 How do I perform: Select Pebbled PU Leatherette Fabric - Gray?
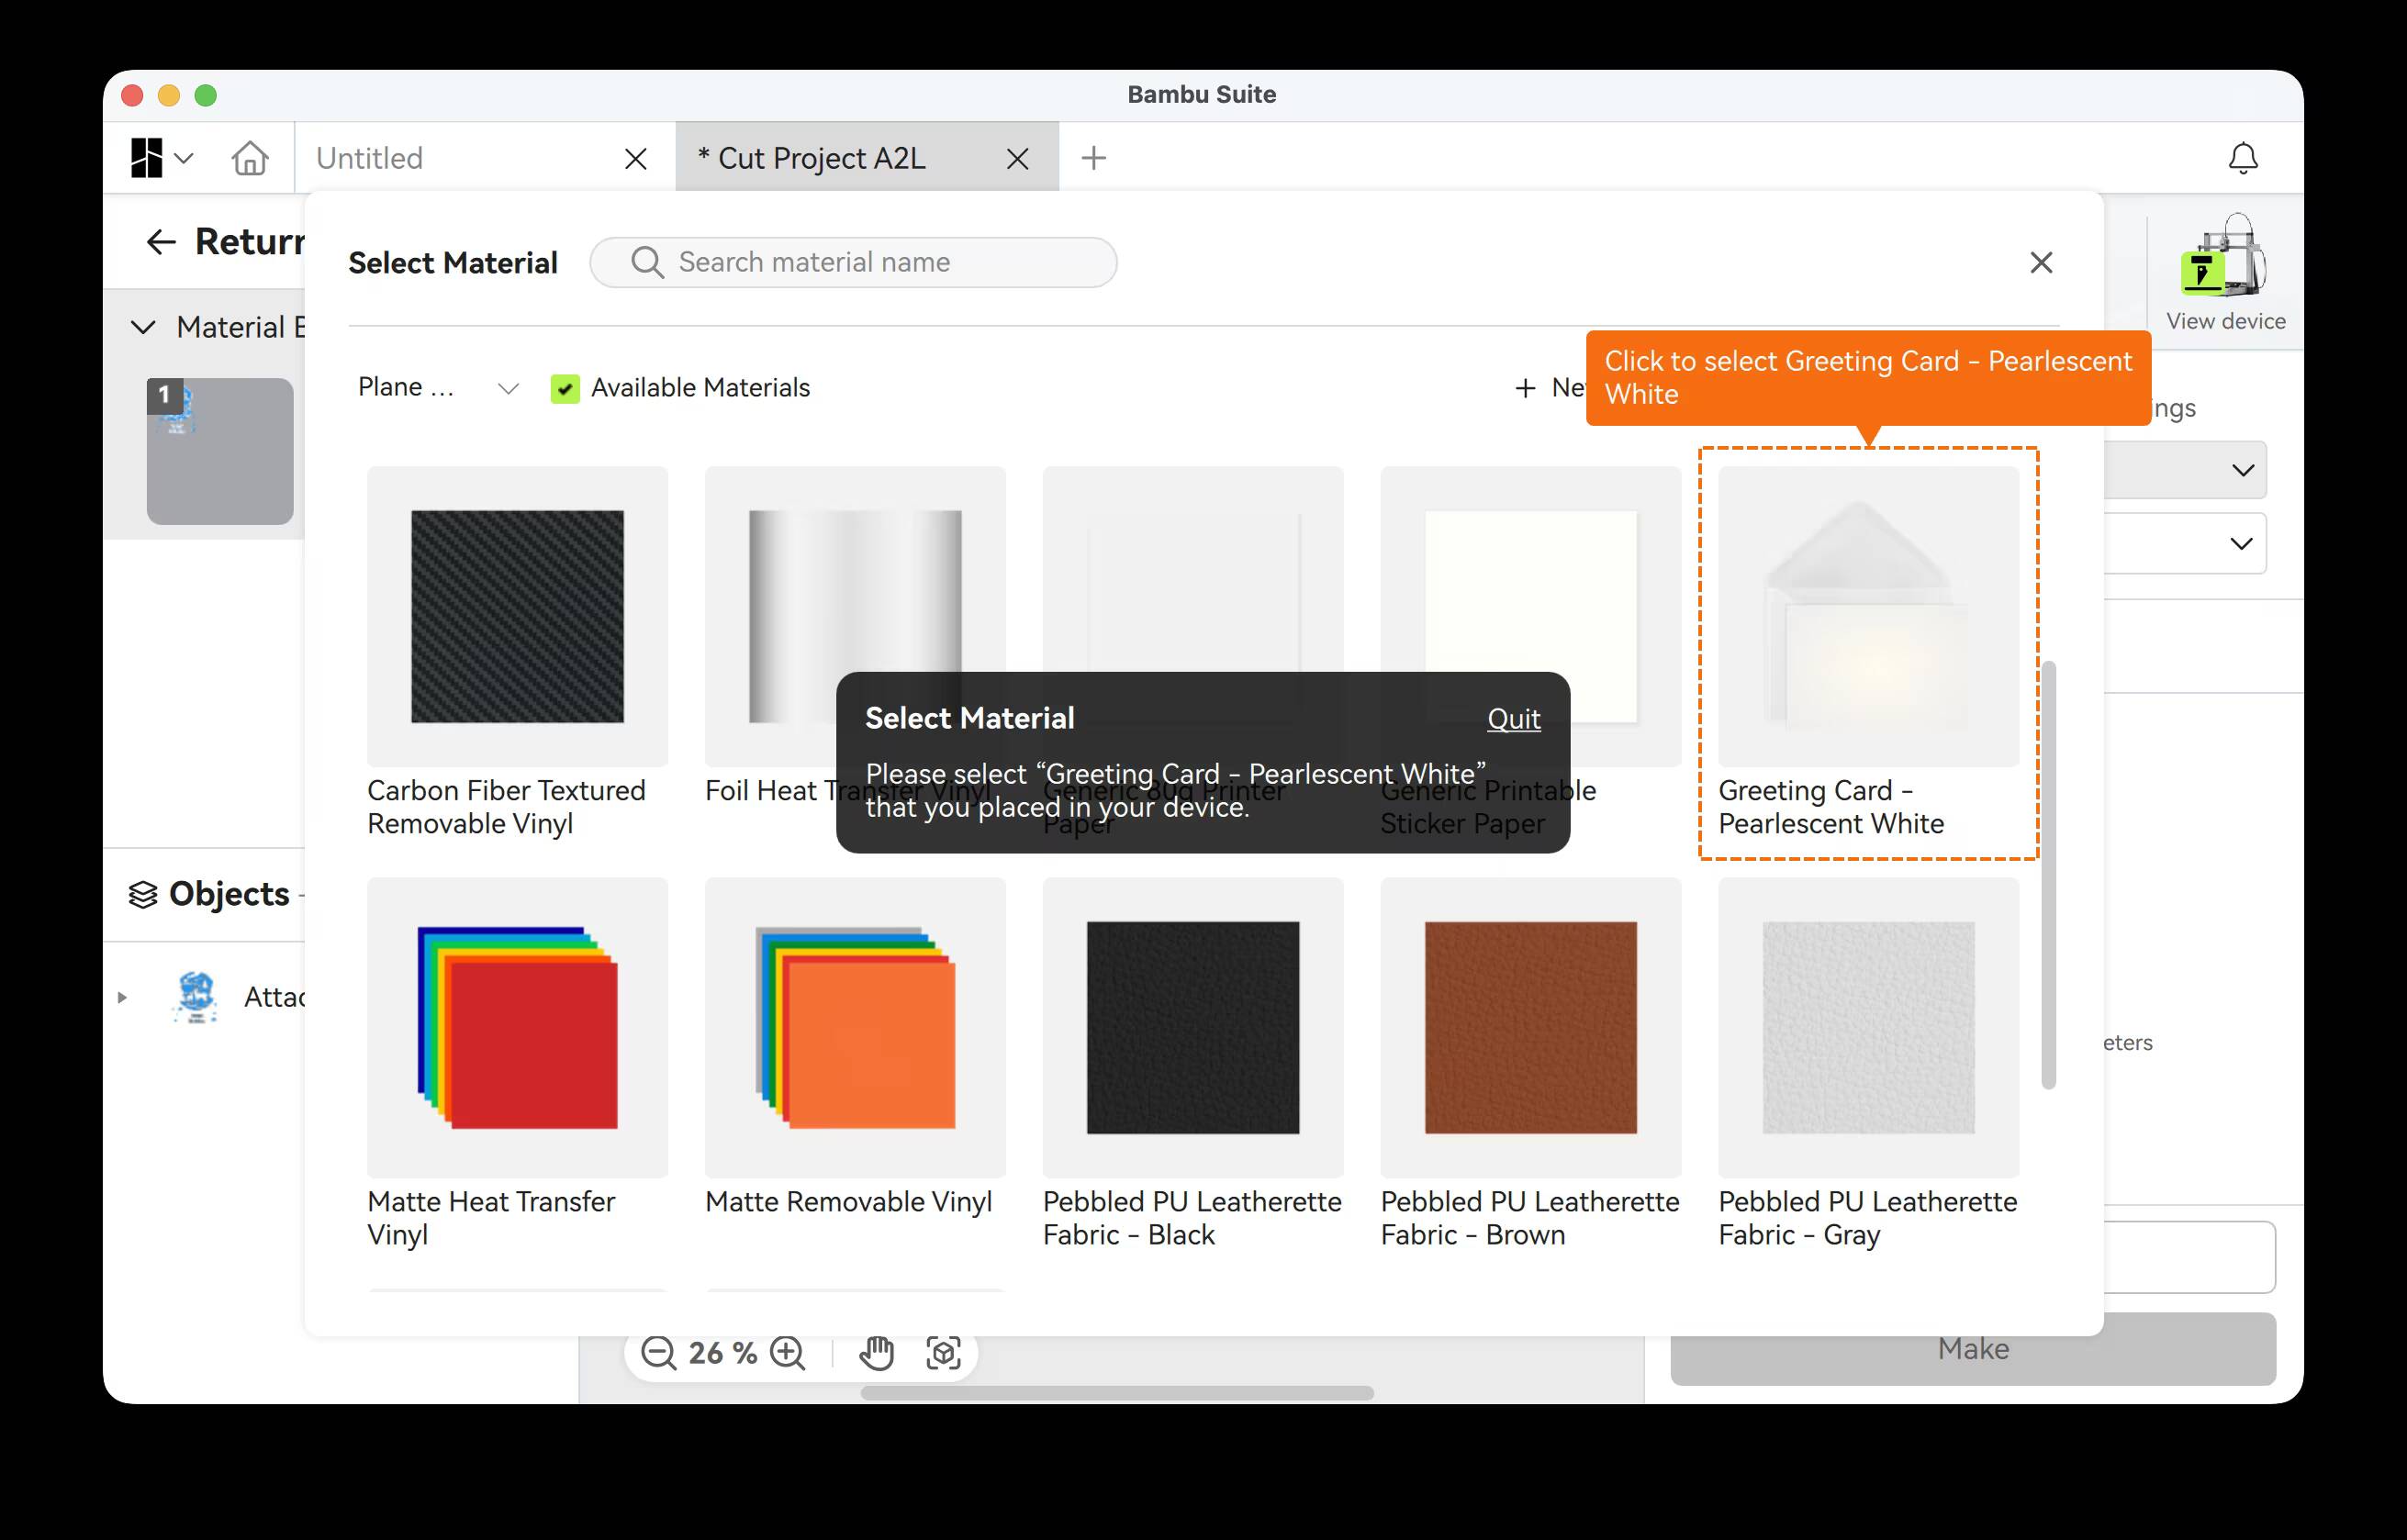coord(1868,1064)
